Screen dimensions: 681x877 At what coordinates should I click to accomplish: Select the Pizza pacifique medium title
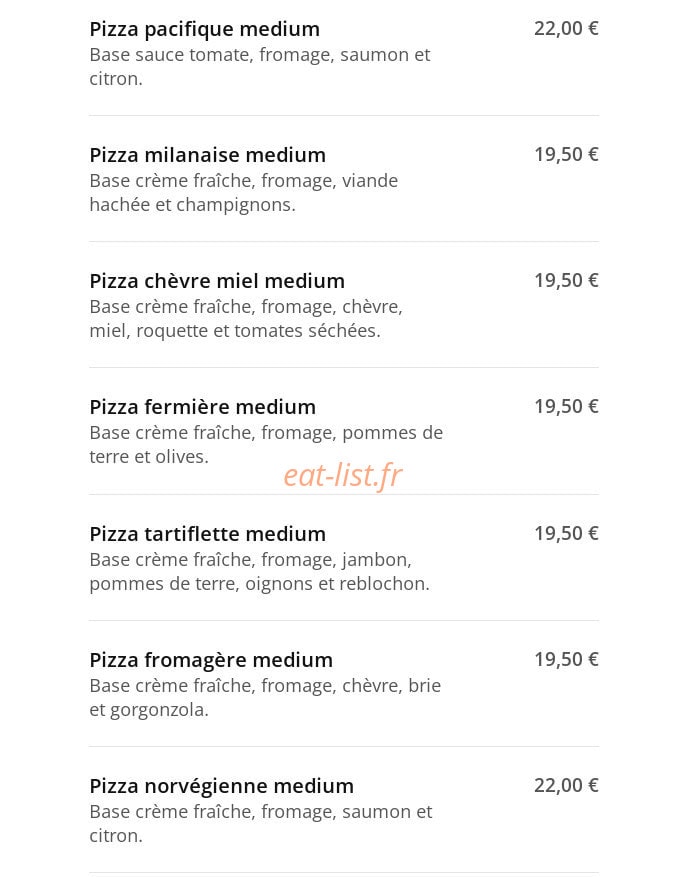point(205,30)
